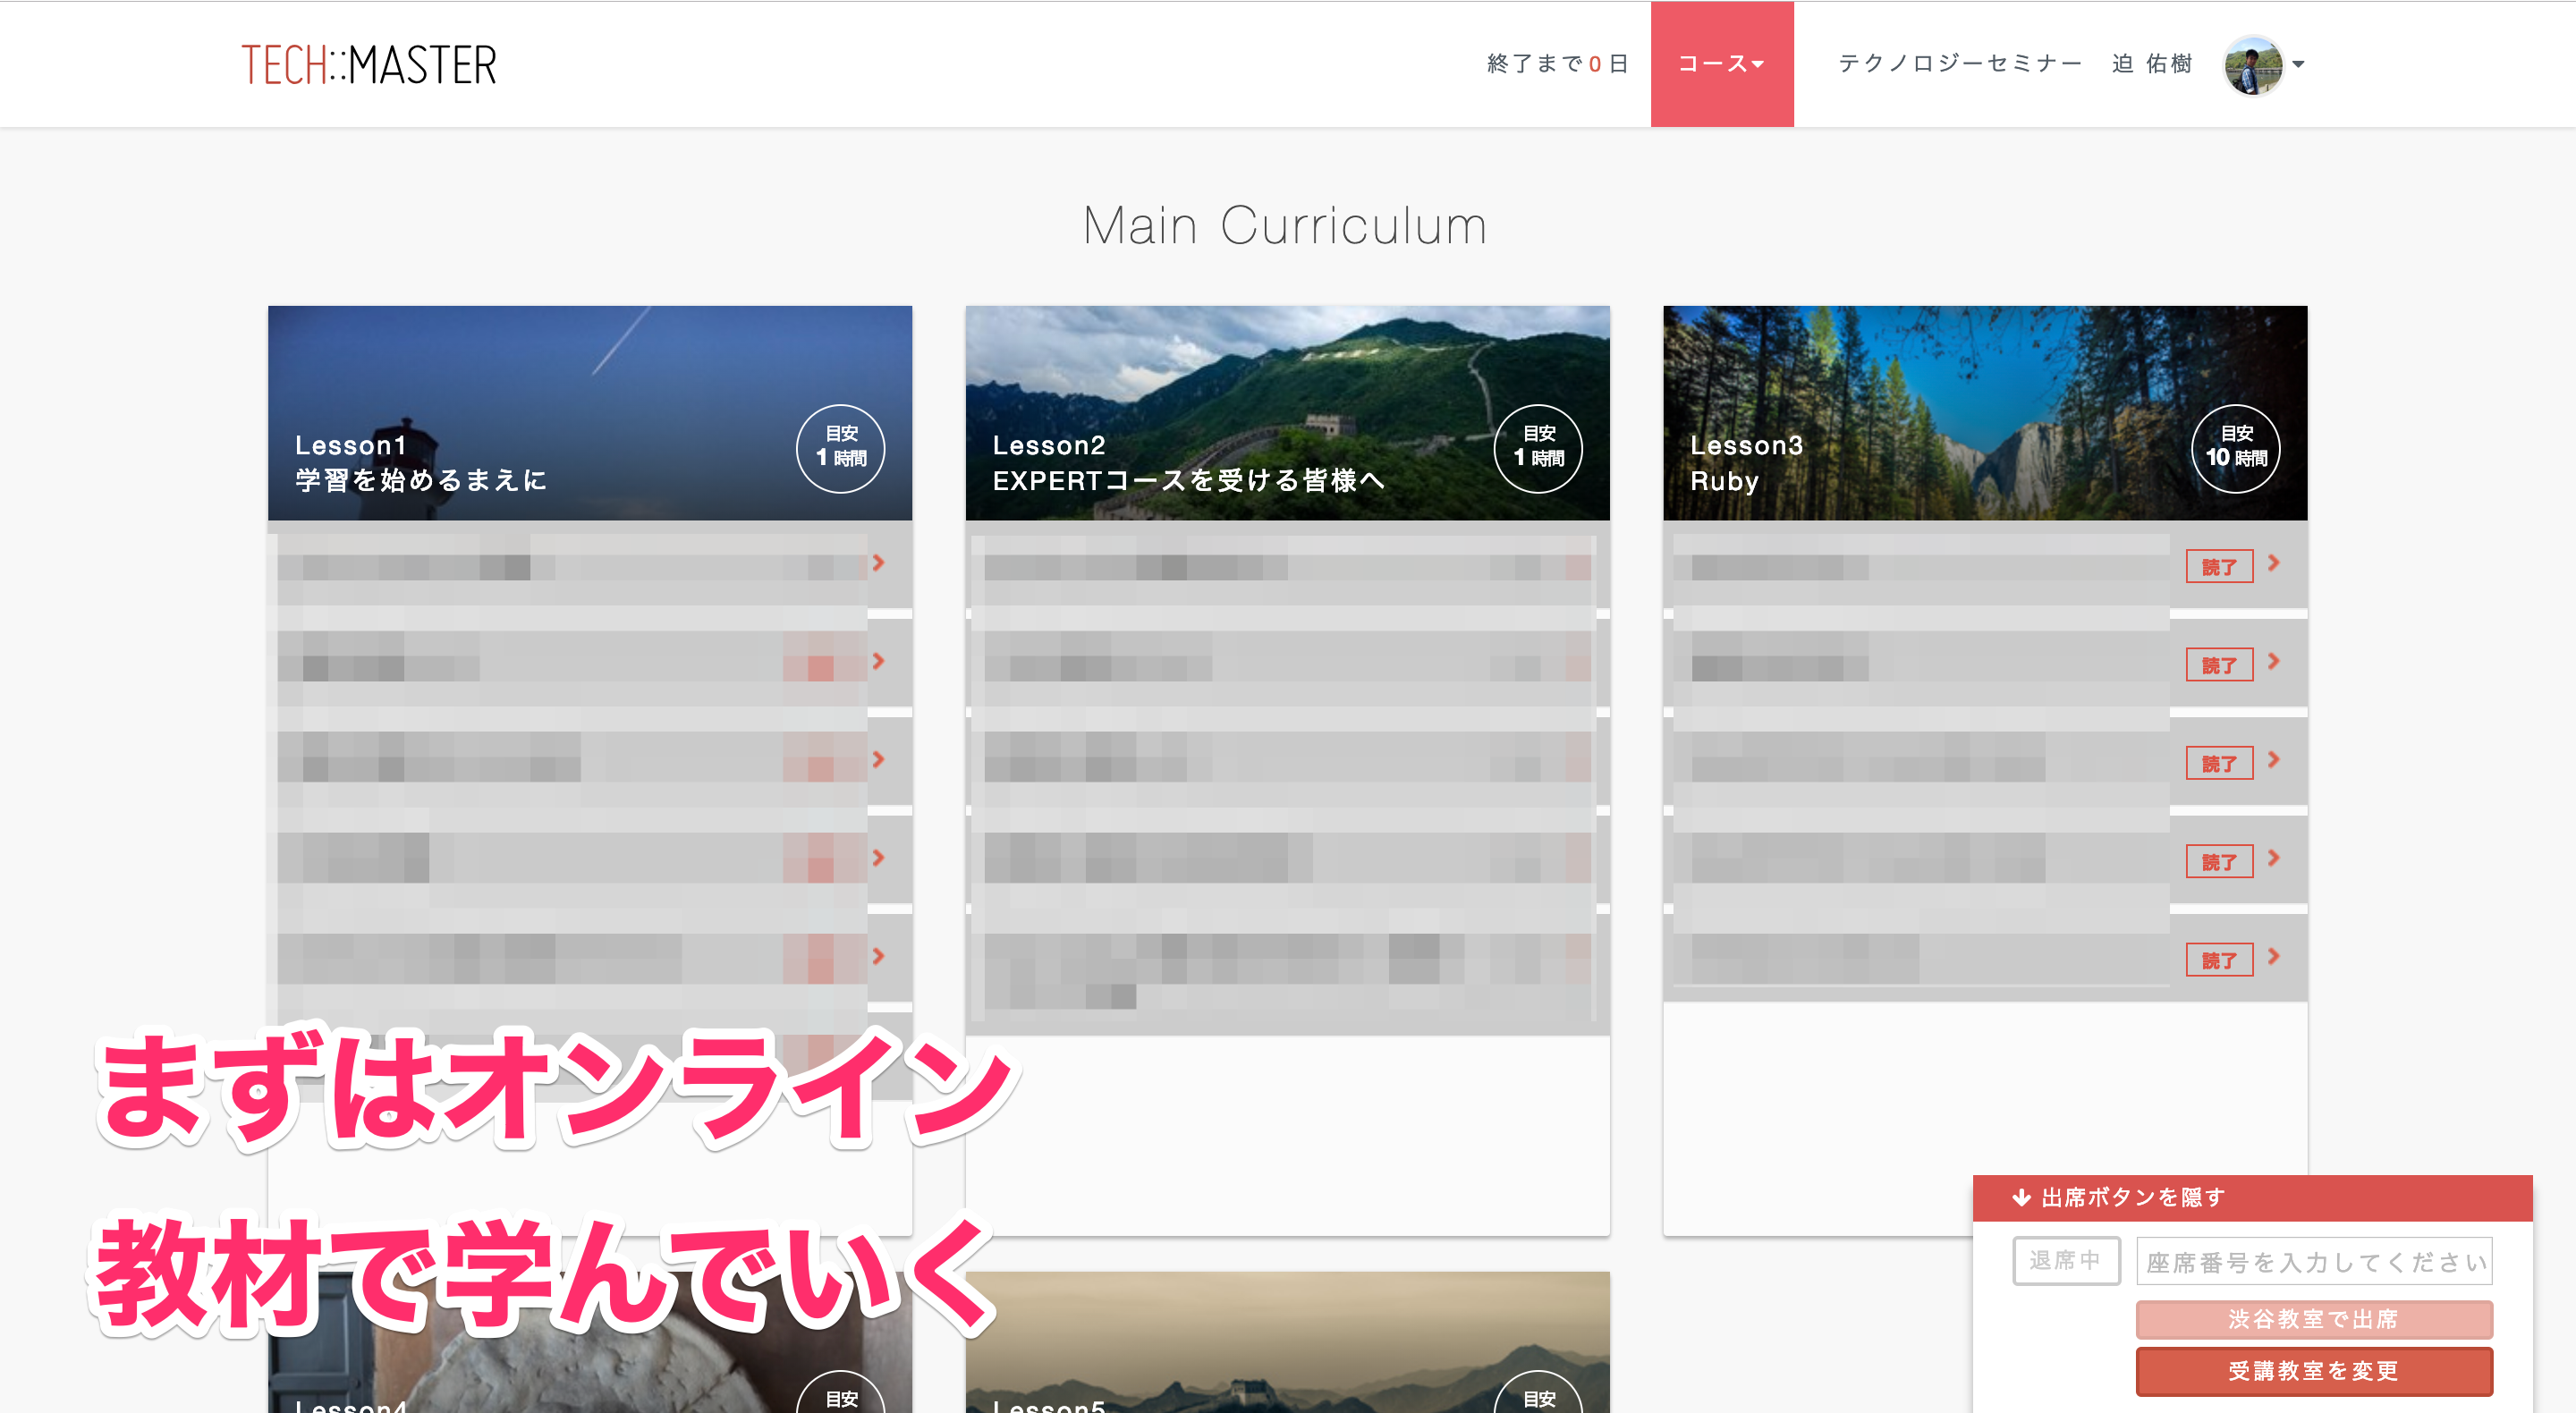Click first row chevron in Lesson1 list
This screenshot has width=2576, height=1413.
878,563
